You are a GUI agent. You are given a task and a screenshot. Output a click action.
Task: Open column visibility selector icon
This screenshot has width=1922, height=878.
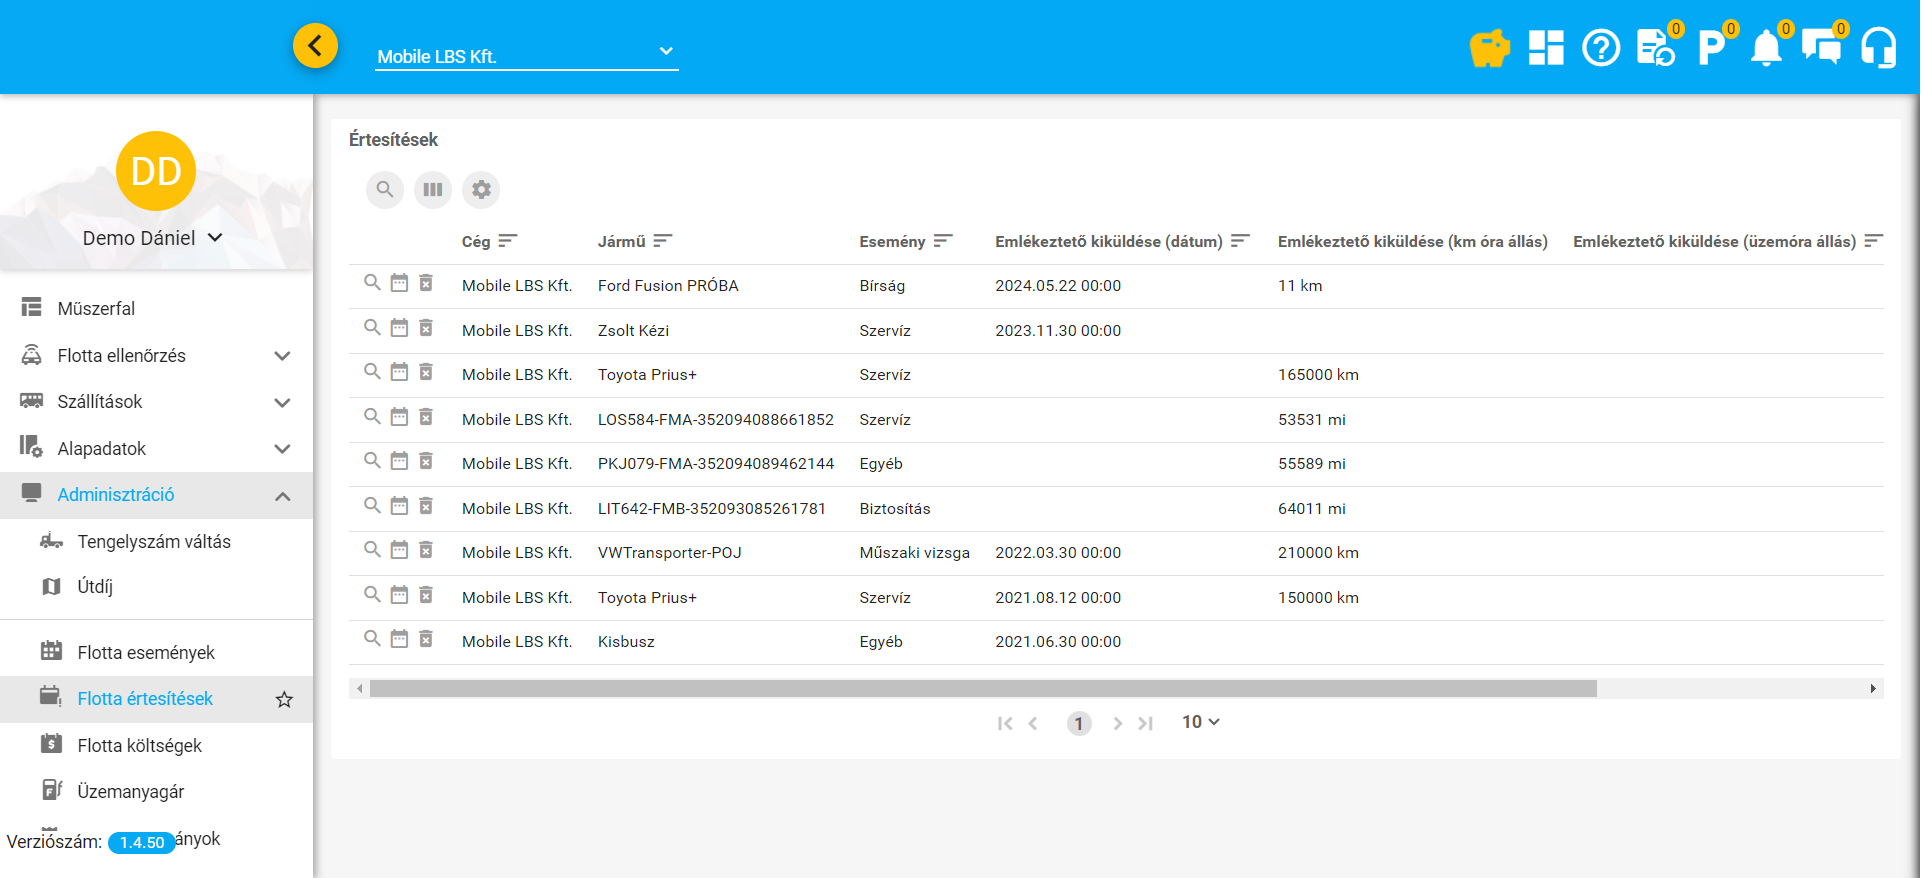[x=433, y=190]
